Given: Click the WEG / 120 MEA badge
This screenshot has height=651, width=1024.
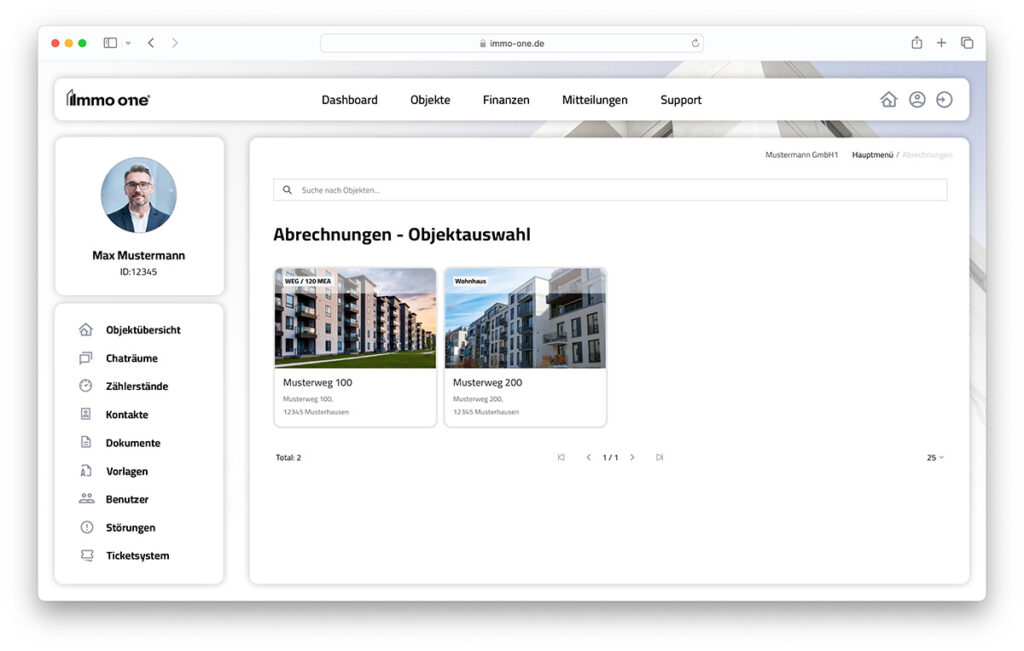Looking at the screenshot, I should click(x=308, y=281).
